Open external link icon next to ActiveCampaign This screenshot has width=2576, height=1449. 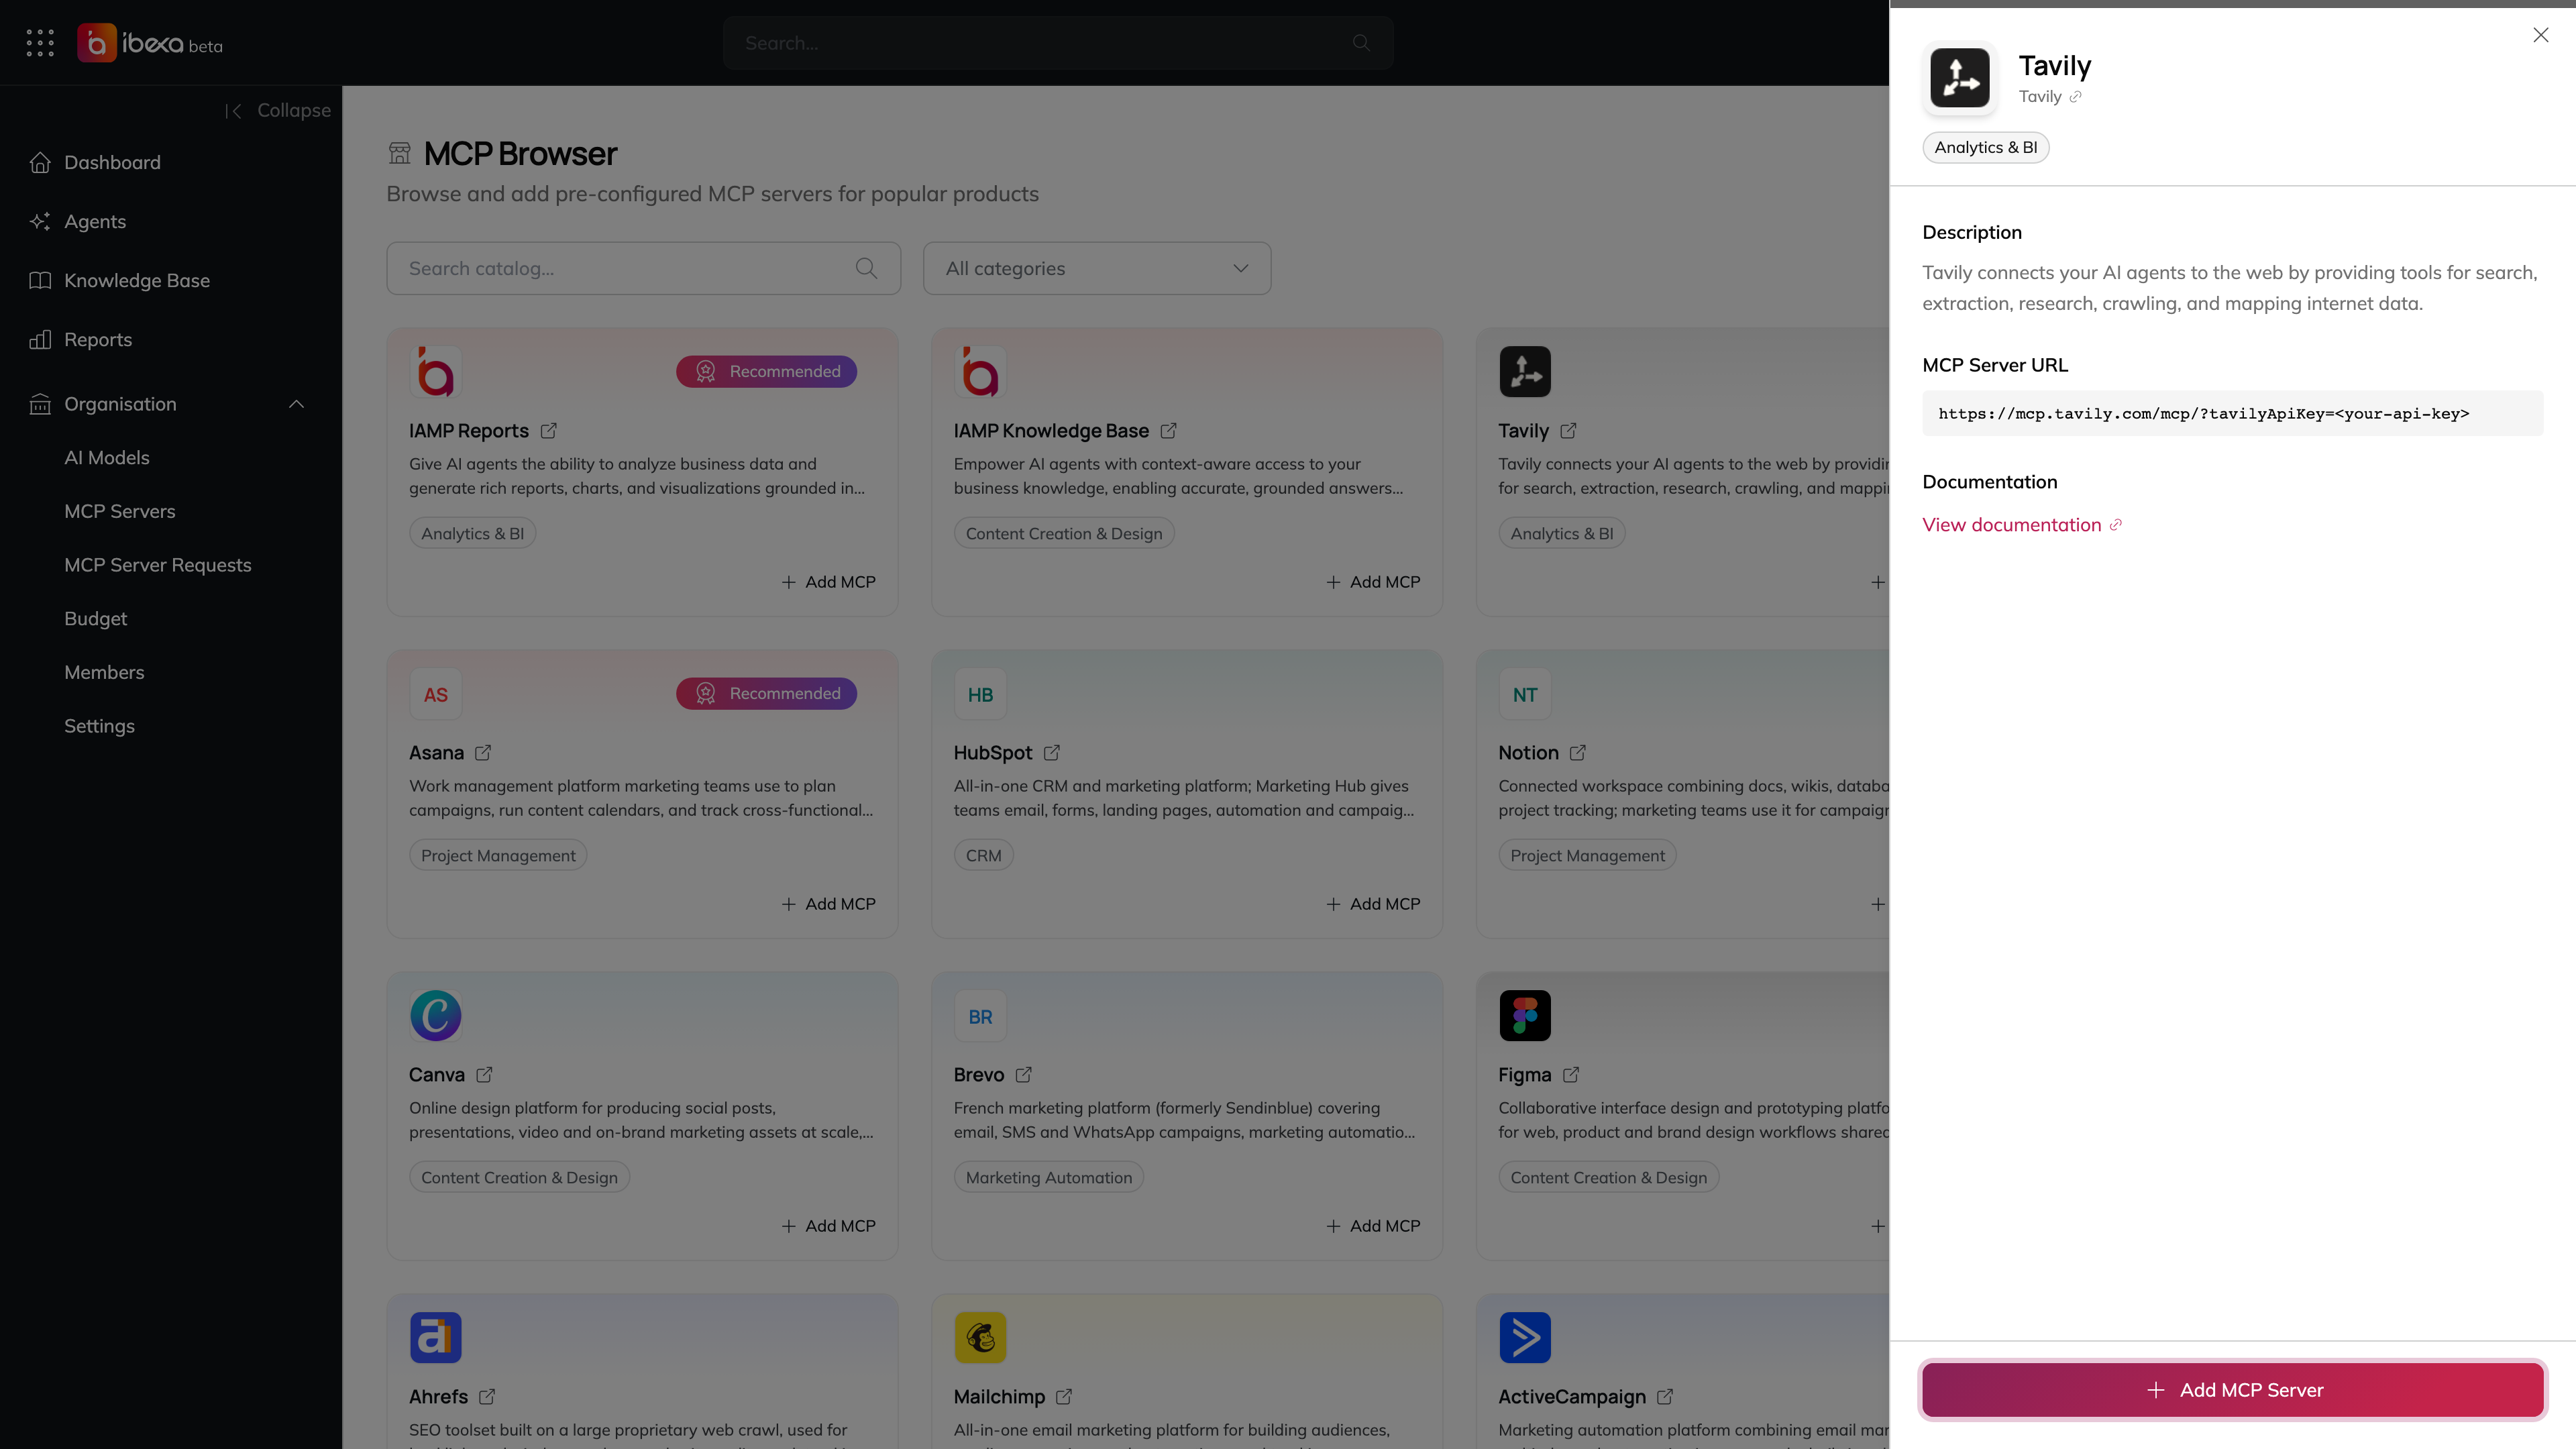click(1665, 1397)
